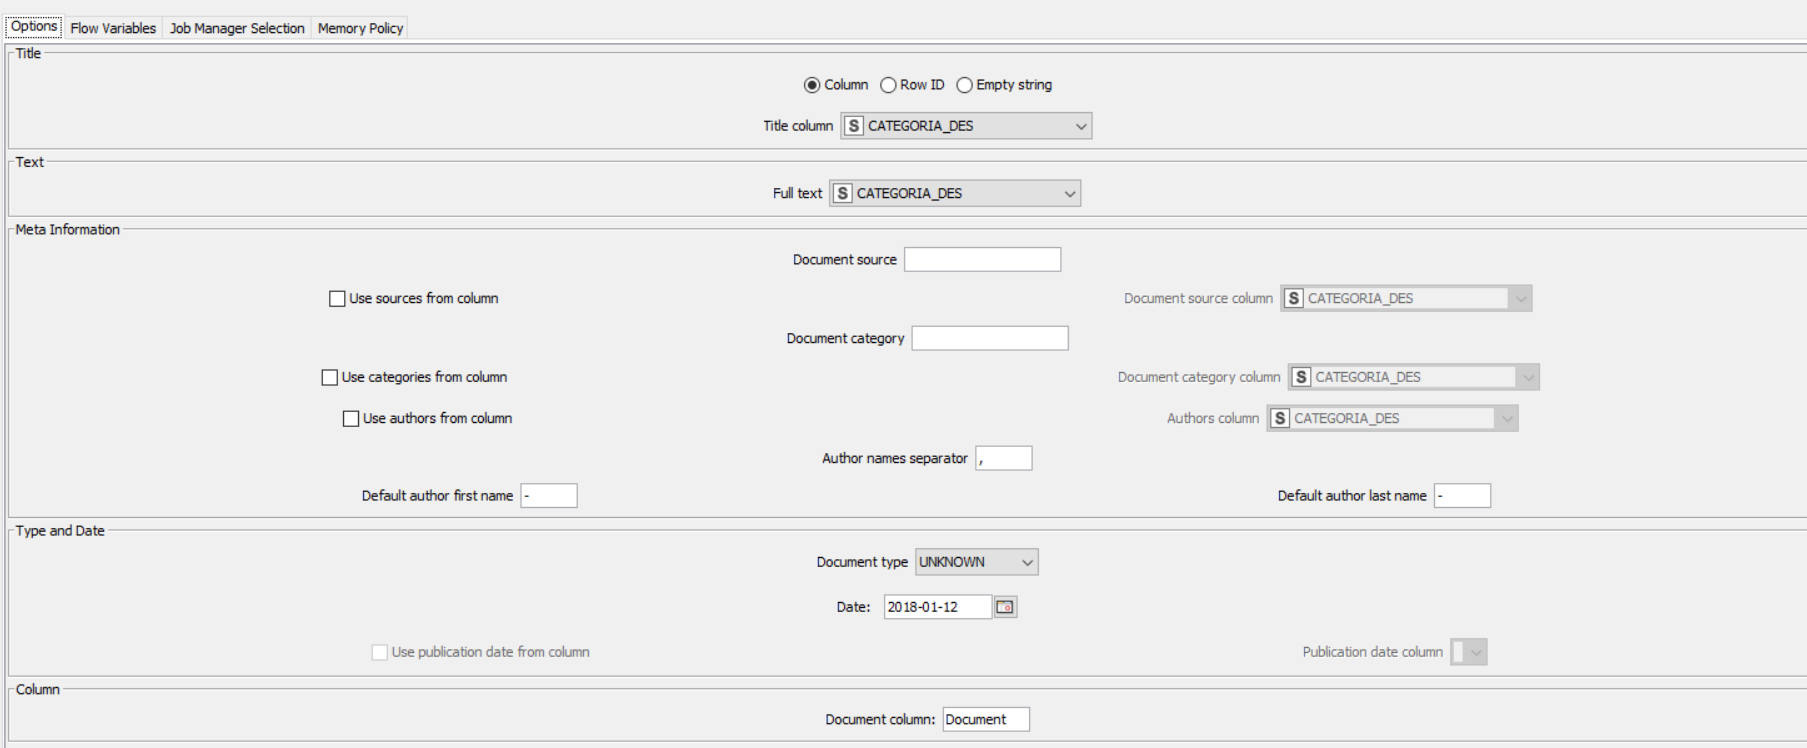Focus the Document category input field
Screen dimensions: 1807x748
[x=989, y=339]
